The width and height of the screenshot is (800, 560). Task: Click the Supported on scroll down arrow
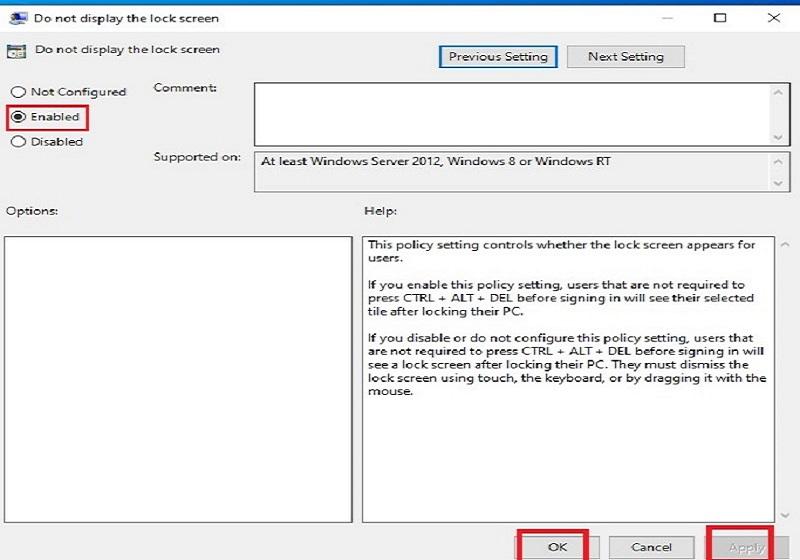point(778,183)
